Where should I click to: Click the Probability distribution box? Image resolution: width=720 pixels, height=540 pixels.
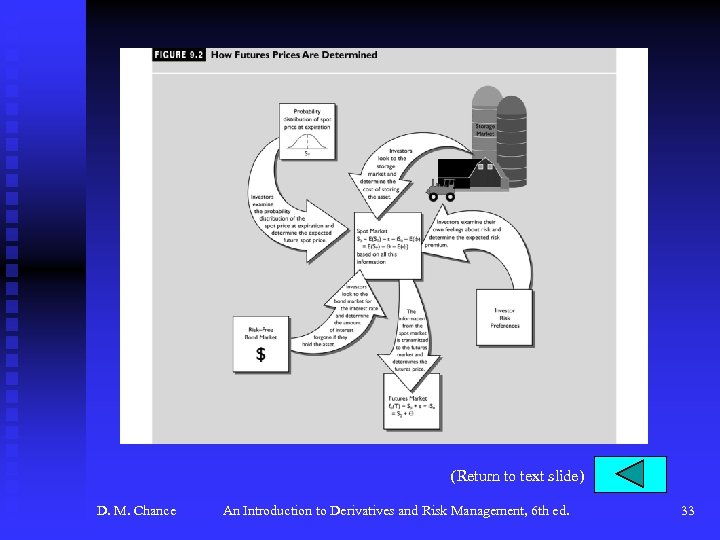coord(307,131)
